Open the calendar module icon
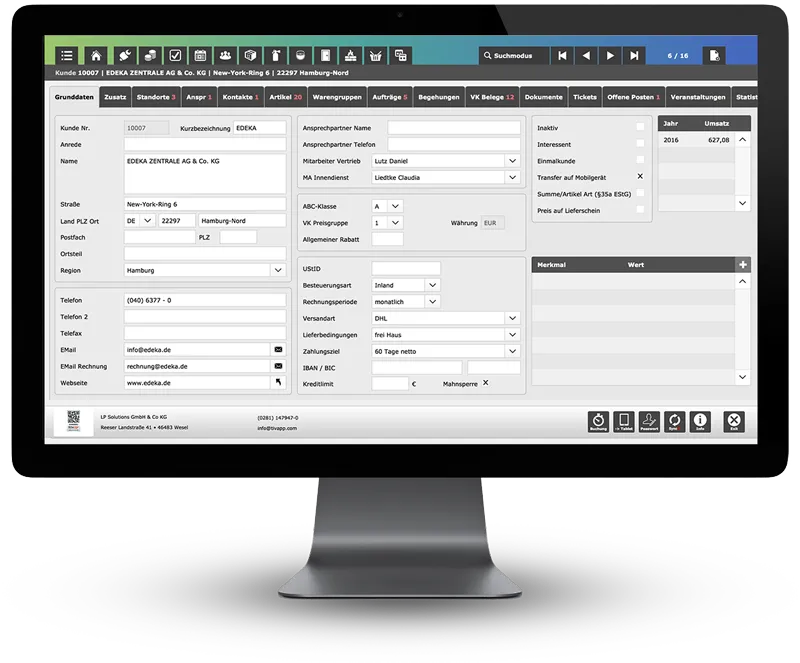The image size is (800, 663). click(x=200, y=55)
